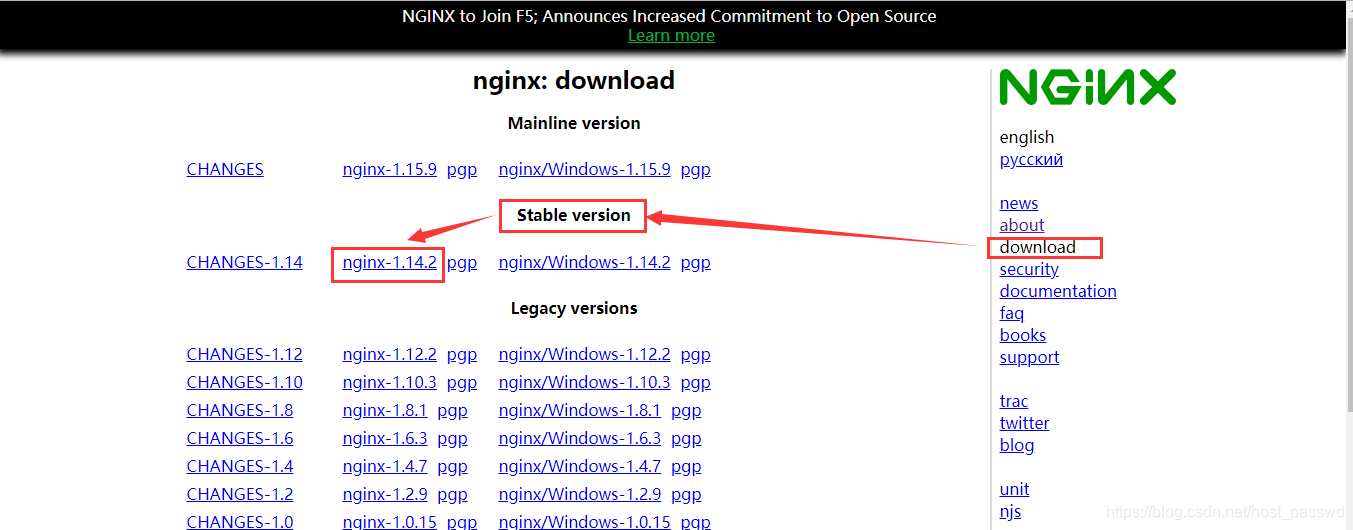
Task: Open pgp signature beside nginx/Windows-1.15.9
Action: click(696, 170)
